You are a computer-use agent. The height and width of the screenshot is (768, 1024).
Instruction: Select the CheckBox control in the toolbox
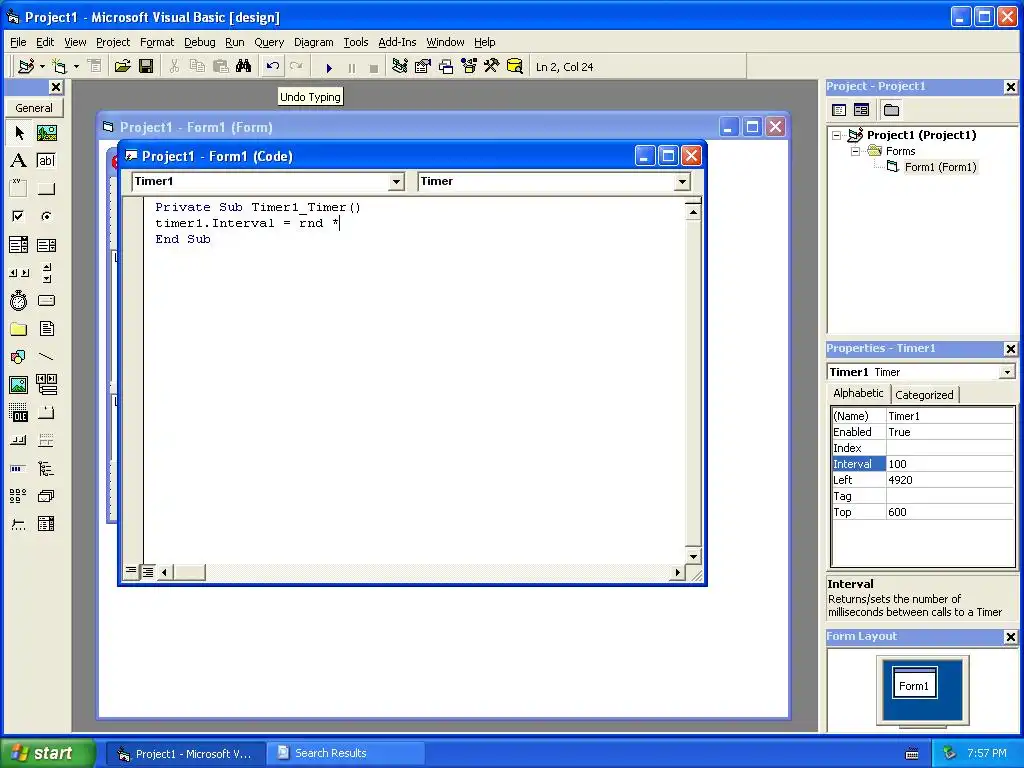click(19, 216)
